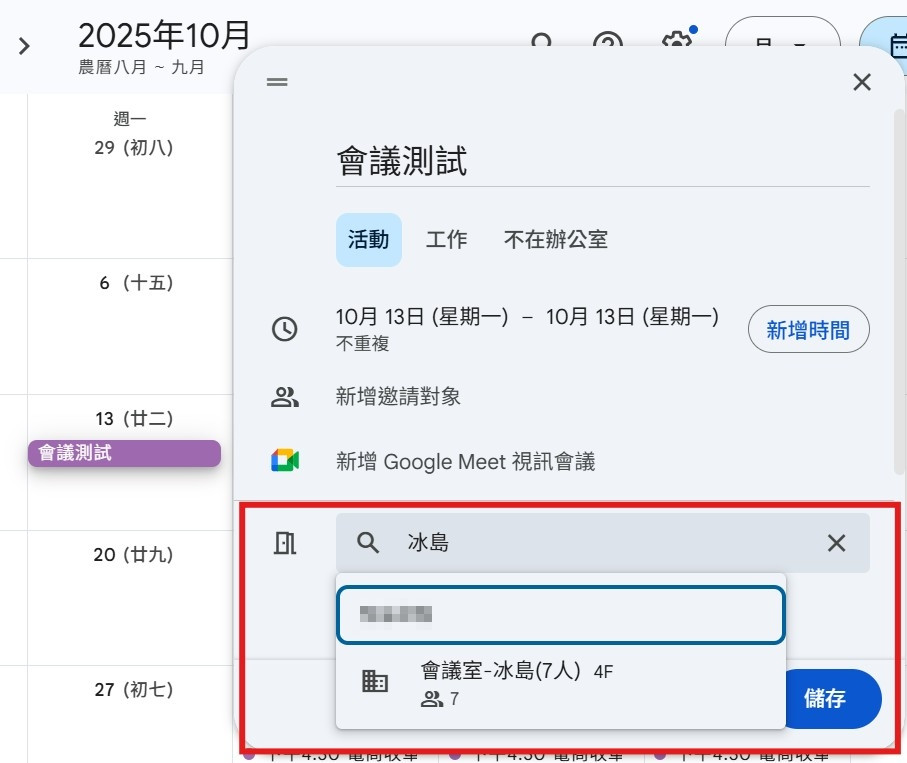The height and width of the screenshot is (763, 907).
Task: Select date 6 (十五) in calendar
Action: click(x=136, y=283)
